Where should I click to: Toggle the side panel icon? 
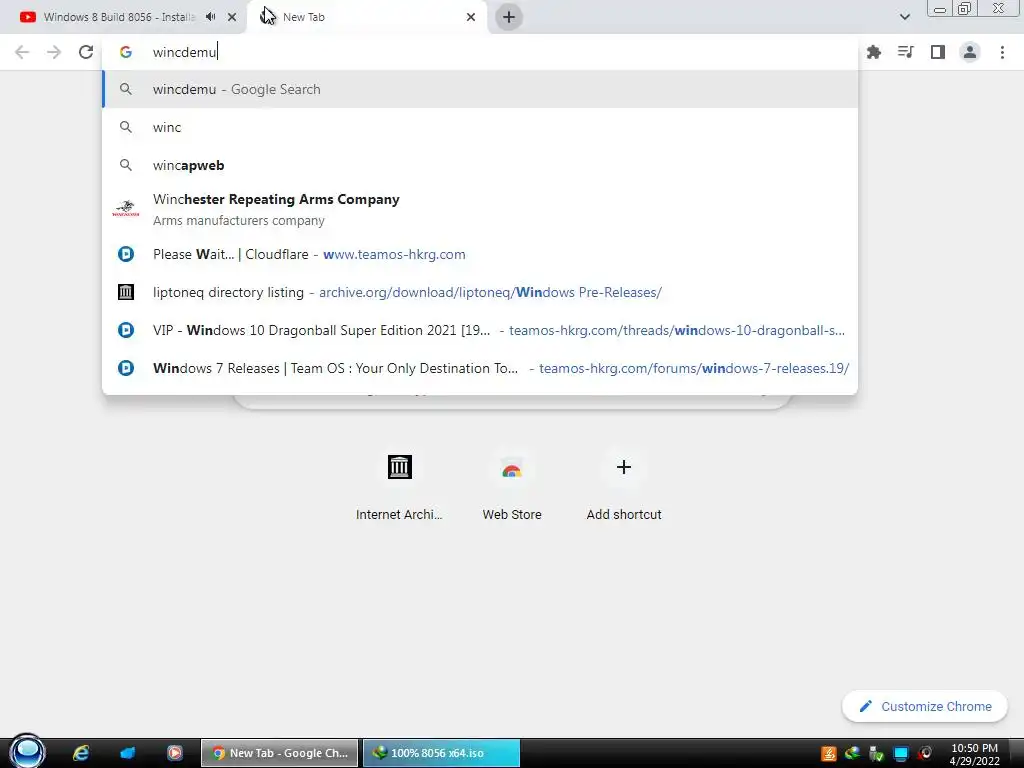click(x=937, y=52)
